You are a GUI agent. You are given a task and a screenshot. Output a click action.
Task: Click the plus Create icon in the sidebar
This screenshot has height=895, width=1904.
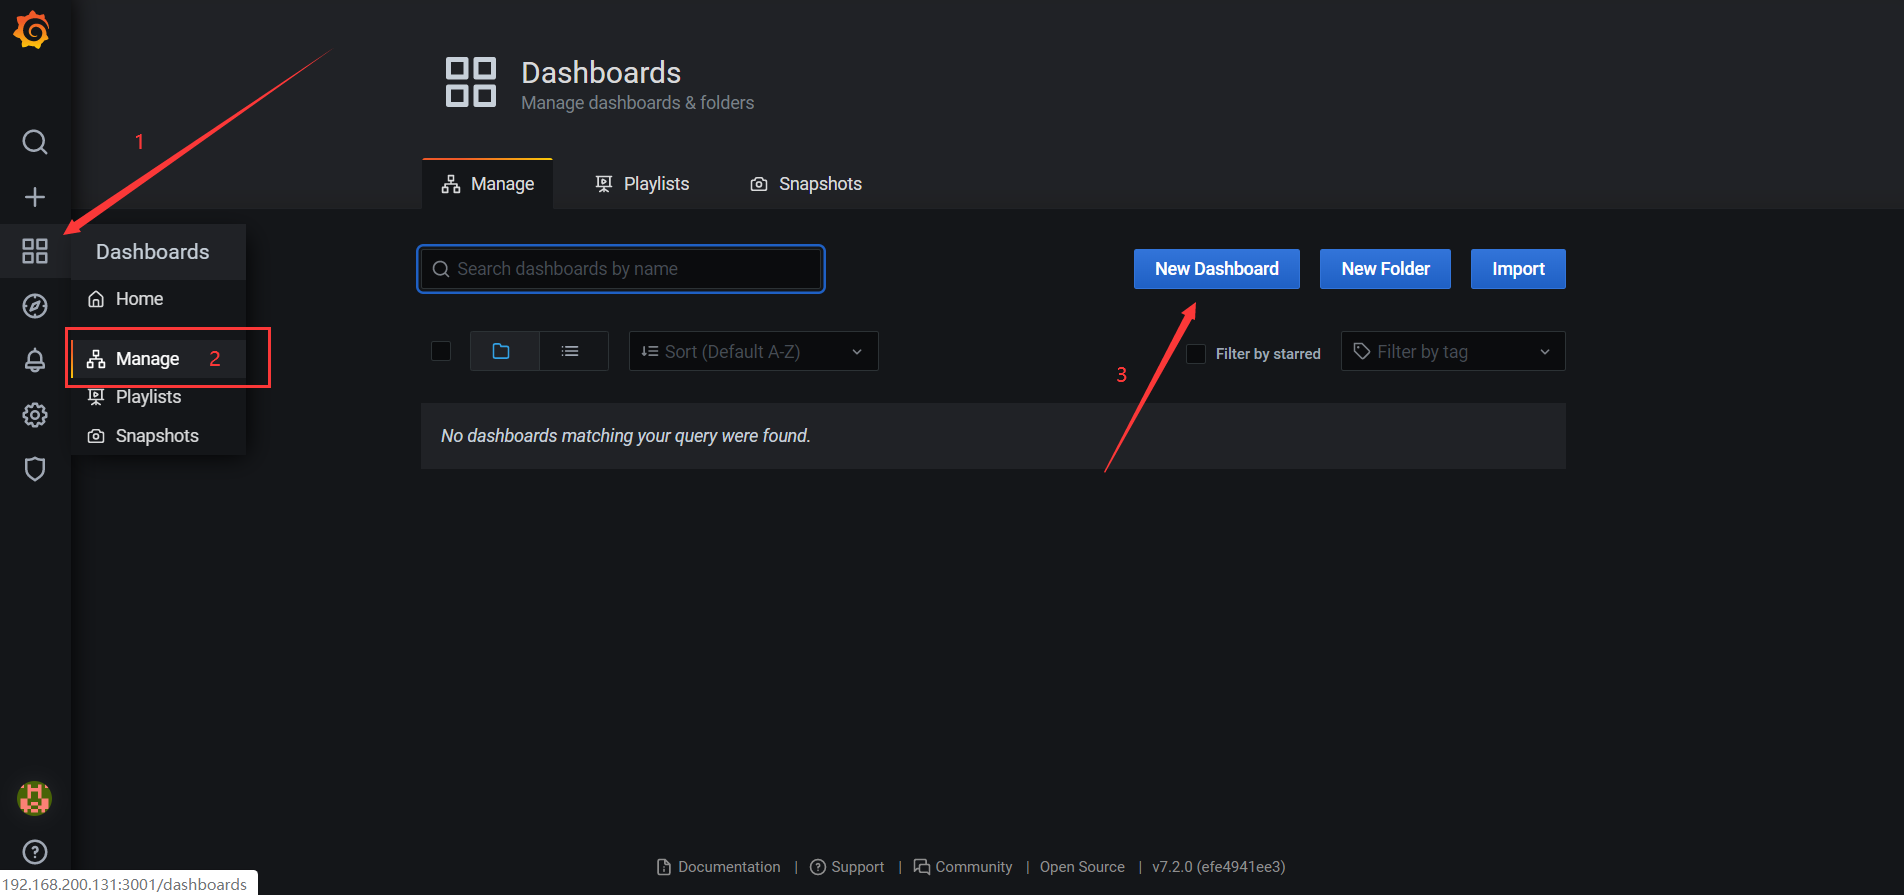(35, 197)
